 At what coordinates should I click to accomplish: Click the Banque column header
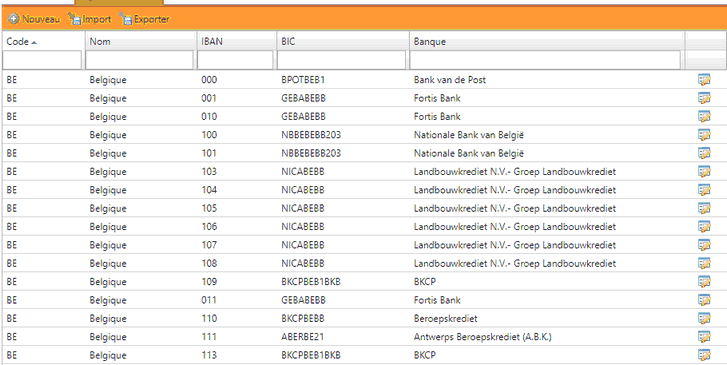547,41
